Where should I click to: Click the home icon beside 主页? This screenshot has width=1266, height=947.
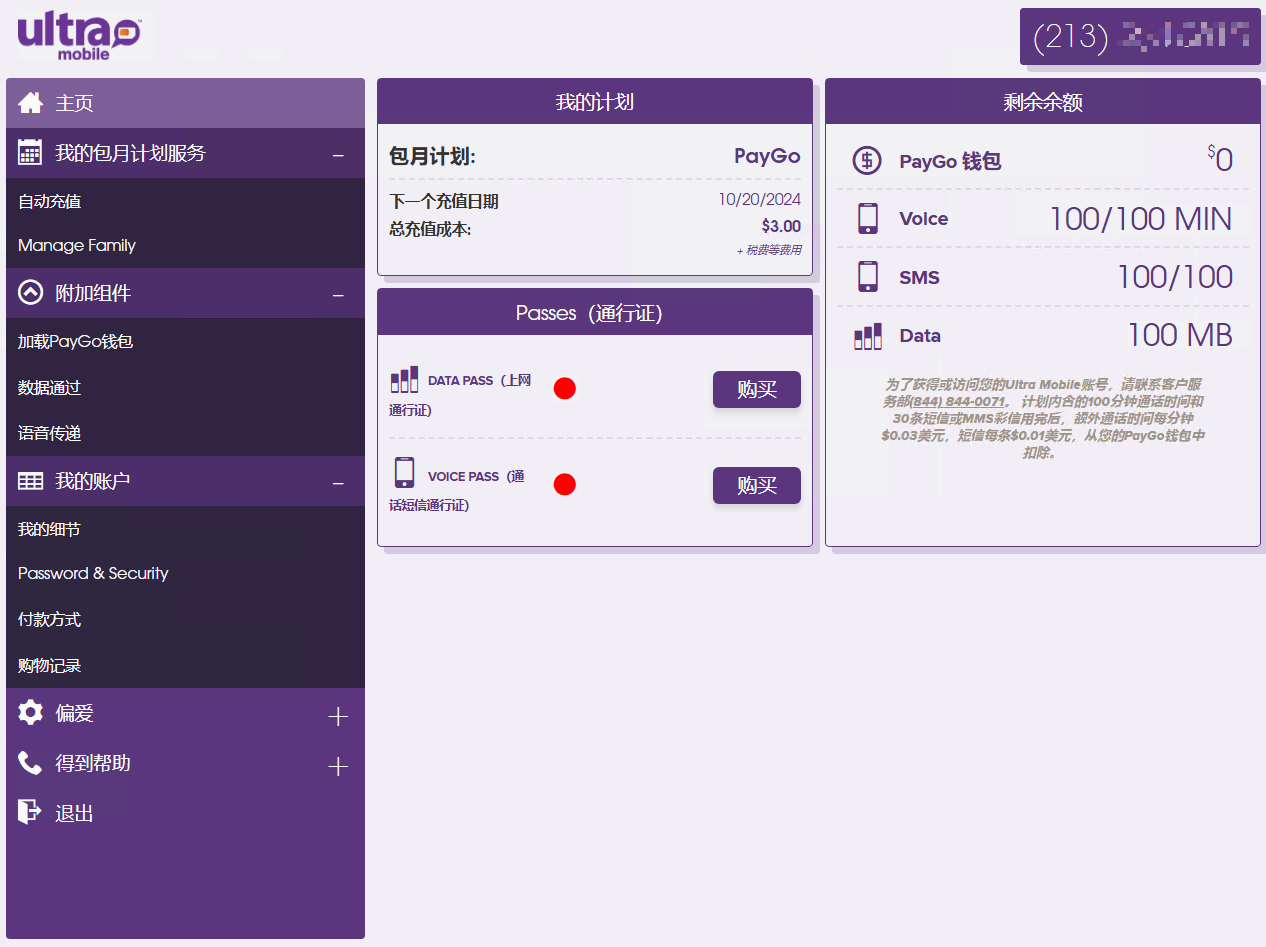30,103
